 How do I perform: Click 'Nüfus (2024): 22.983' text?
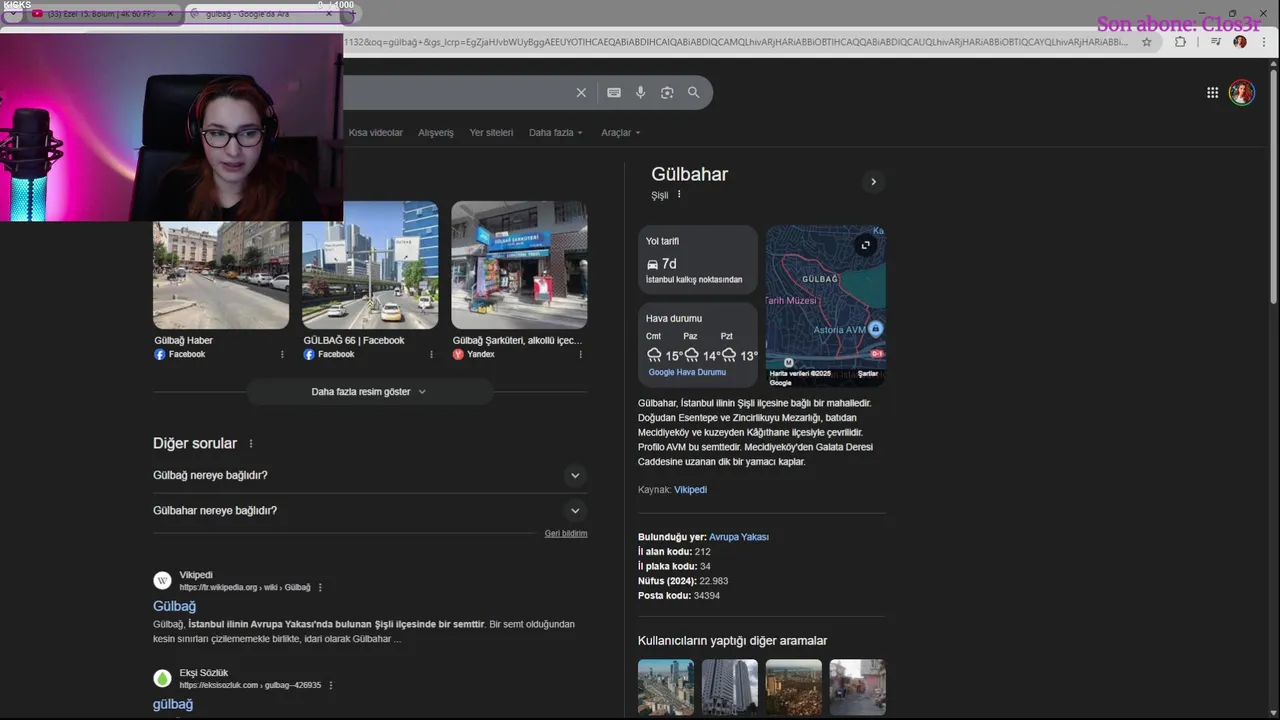683,581
